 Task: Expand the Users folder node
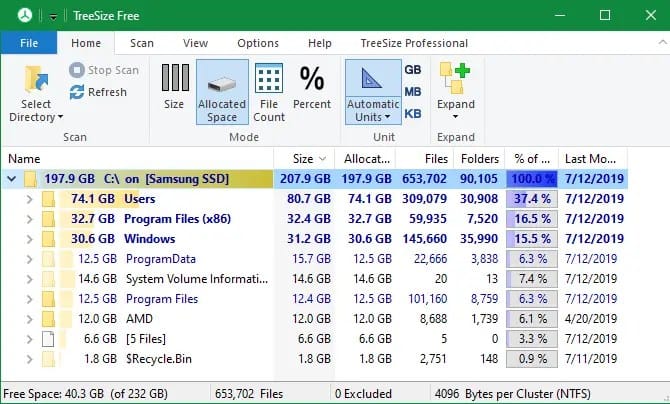[29, 199]
